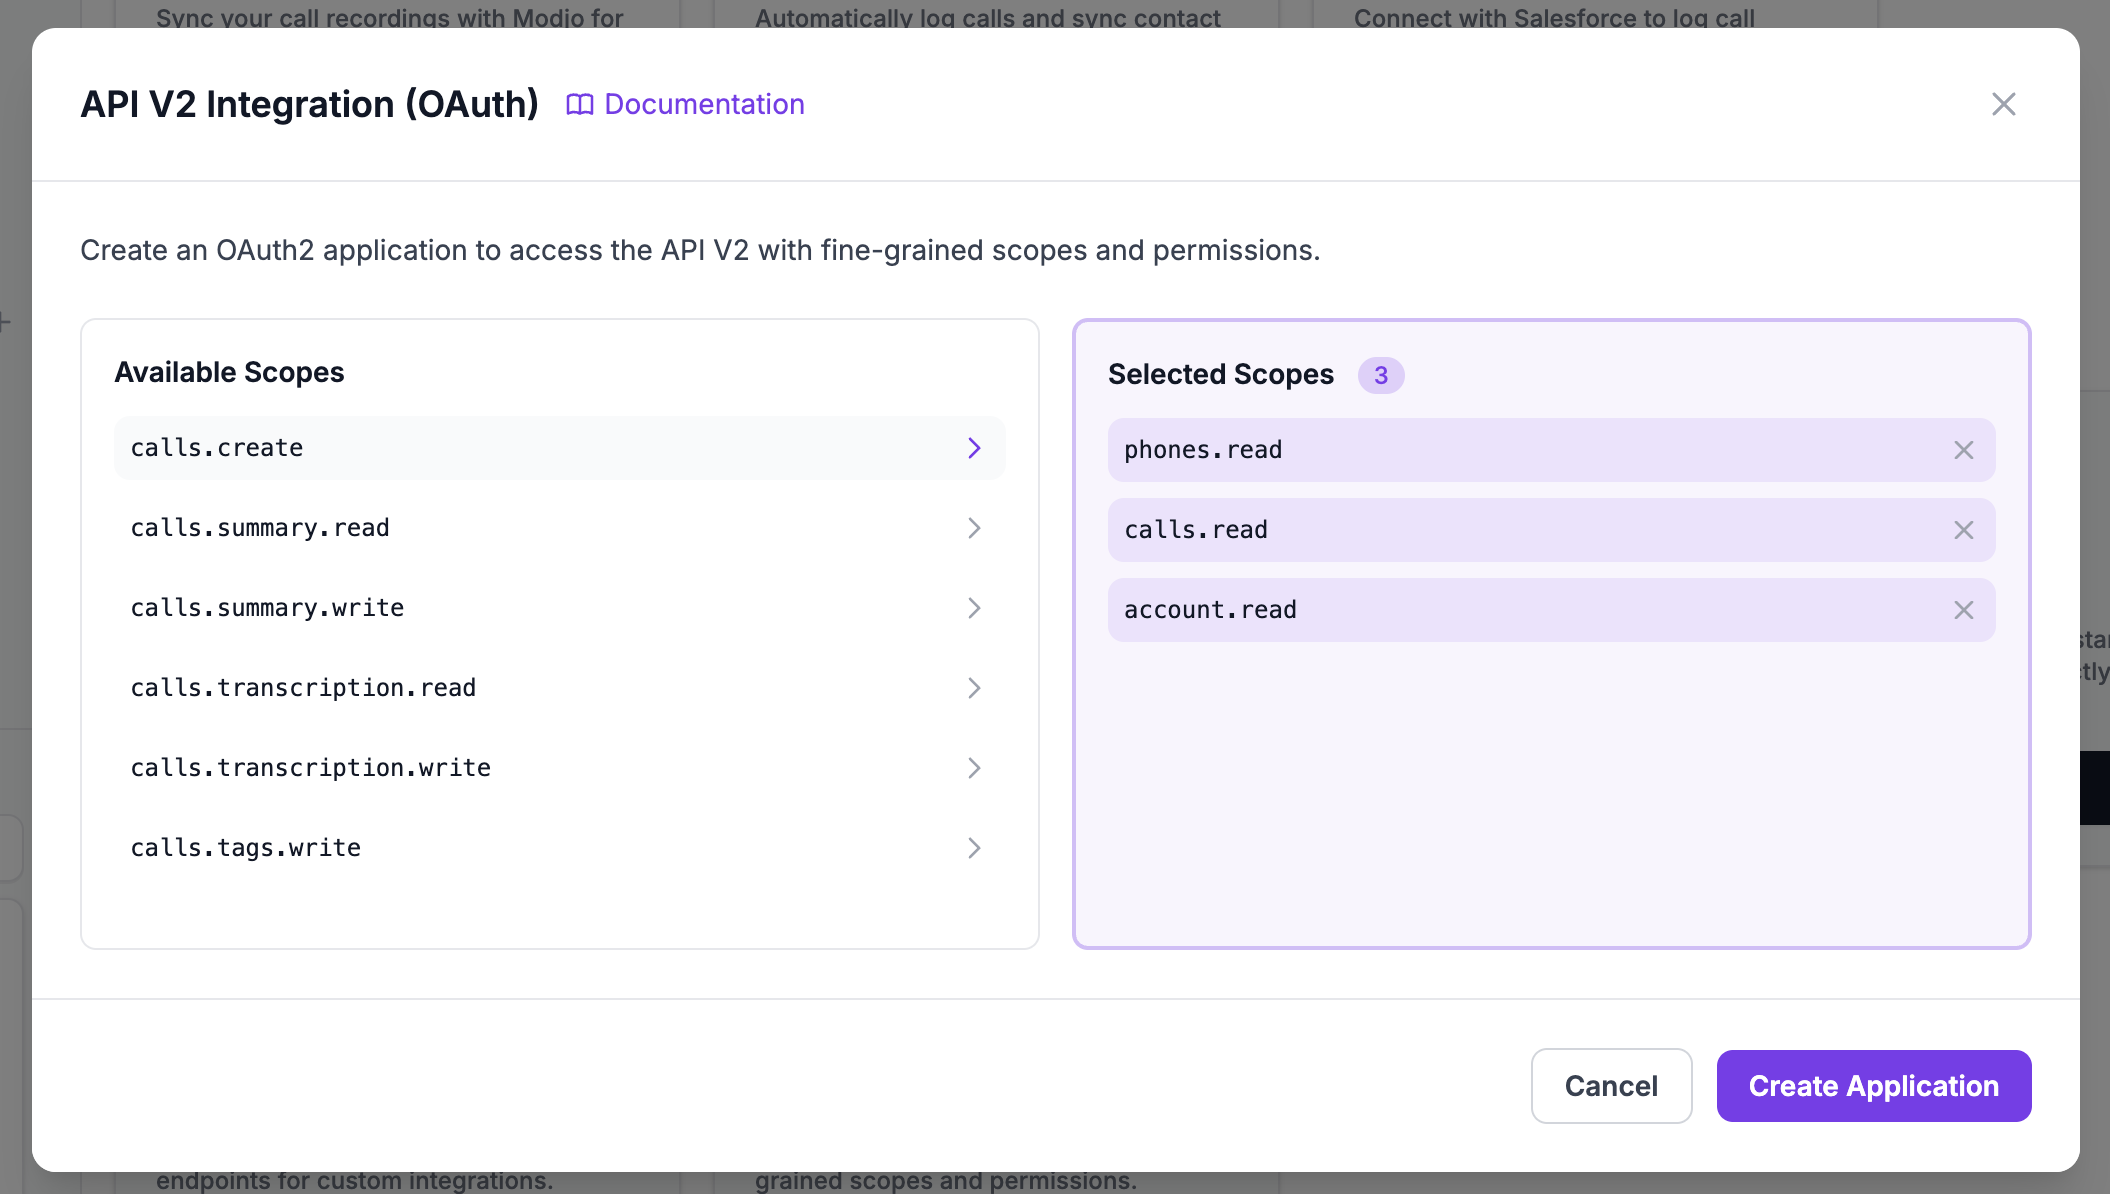Click the book icon next to Documentation
Viewport: 2110px width, 1194px height.
[x=580, y=104]
